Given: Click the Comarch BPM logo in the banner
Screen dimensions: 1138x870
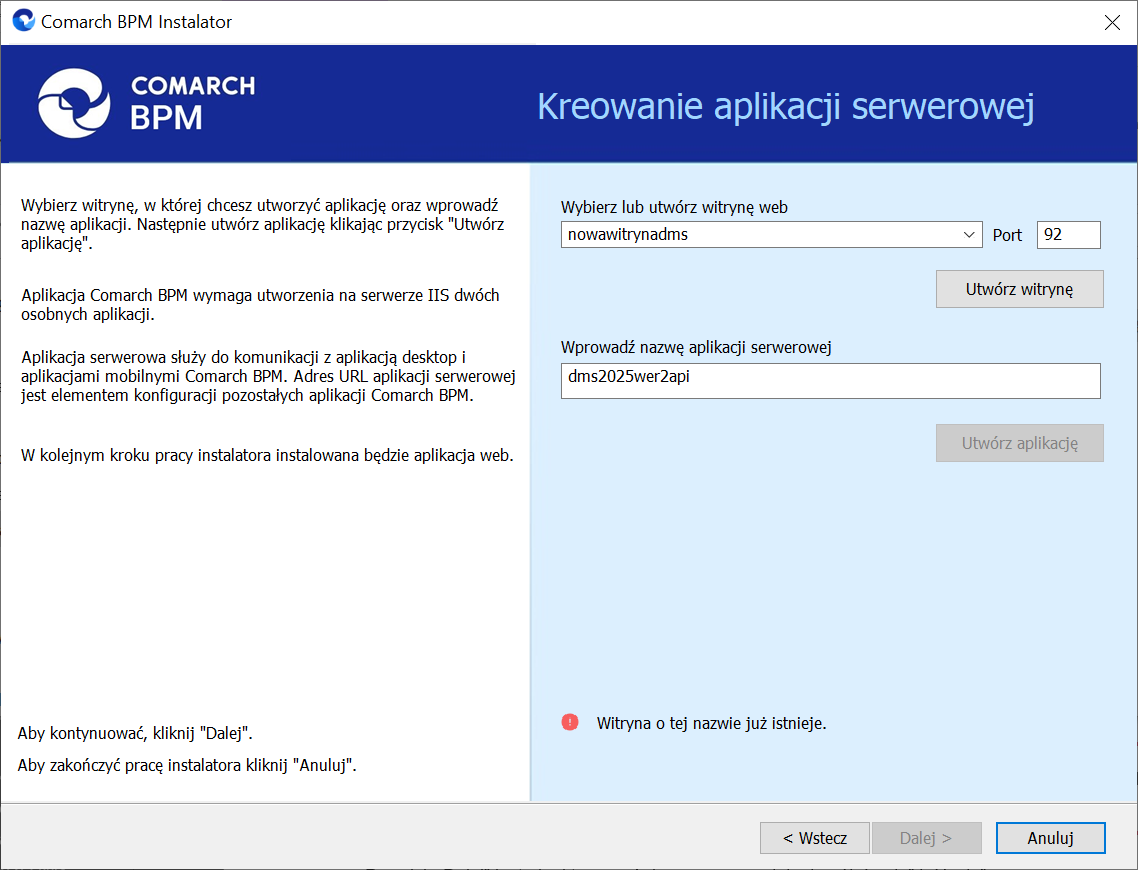Looking at the screenshot, I should coord(147,103).
